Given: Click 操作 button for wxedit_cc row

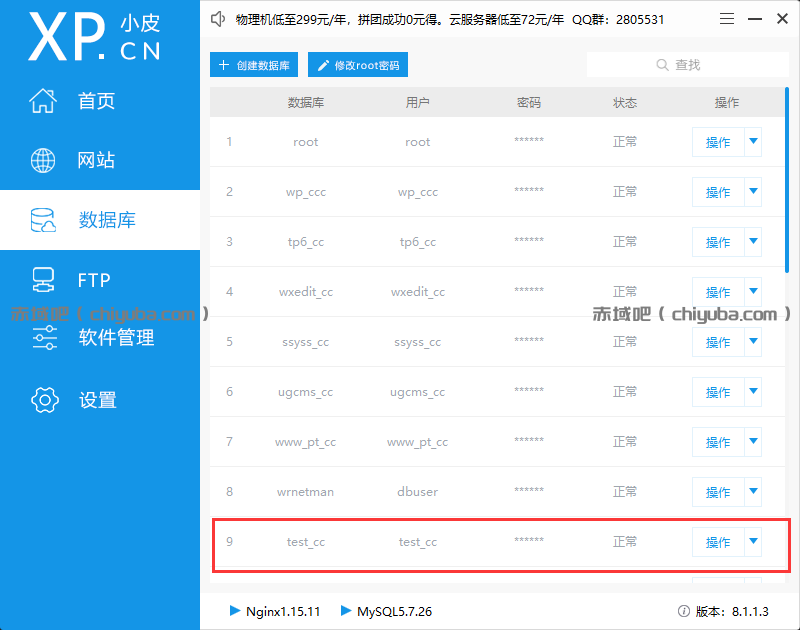Looking at the screenshot, I should (x=718, y=292).
